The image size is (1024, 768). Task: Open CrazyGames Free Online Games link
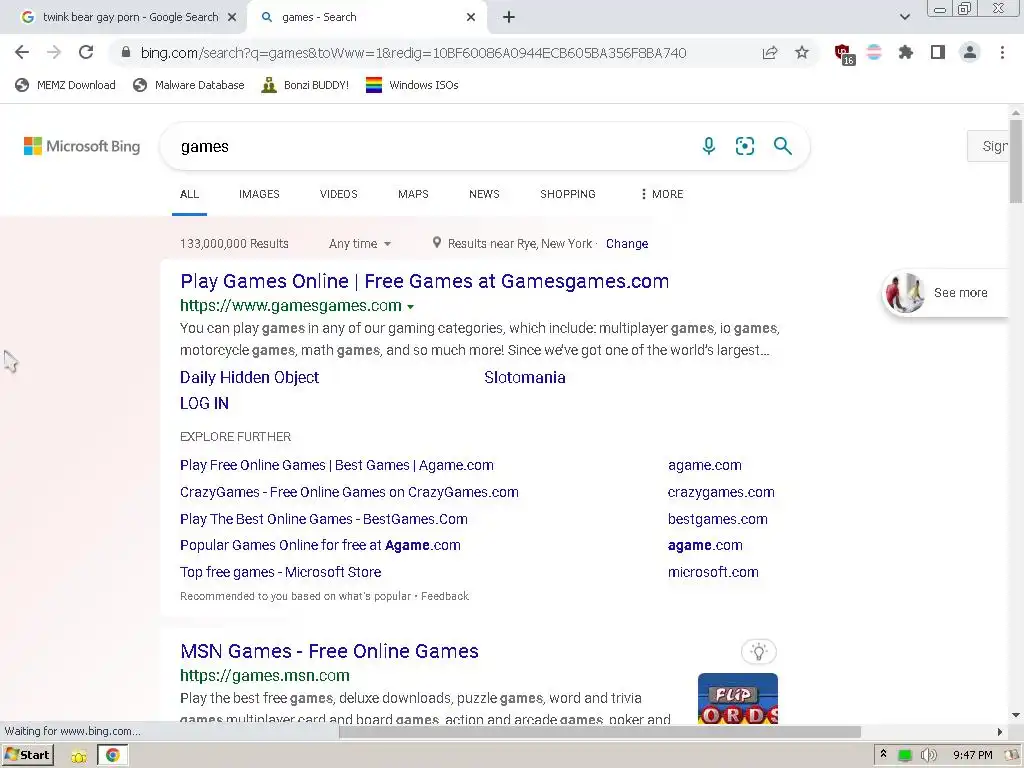coord(349,492)
